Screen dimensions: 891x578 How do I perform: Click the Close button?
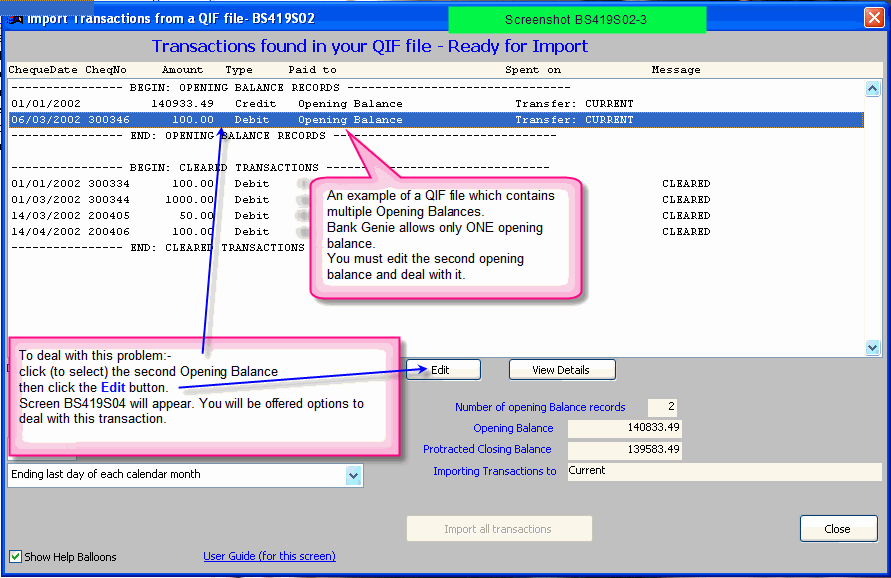[838, 529]
